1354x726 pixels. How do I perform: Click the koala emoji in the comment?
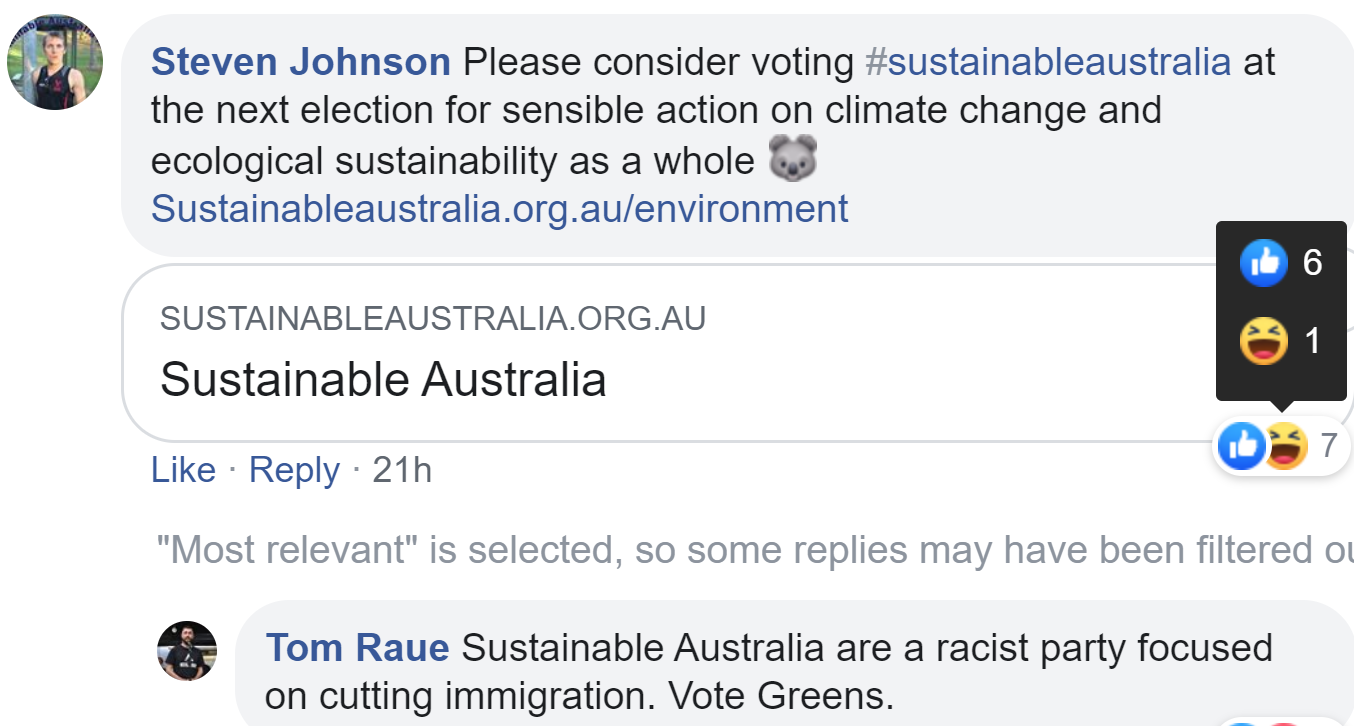tap(793, 160)
